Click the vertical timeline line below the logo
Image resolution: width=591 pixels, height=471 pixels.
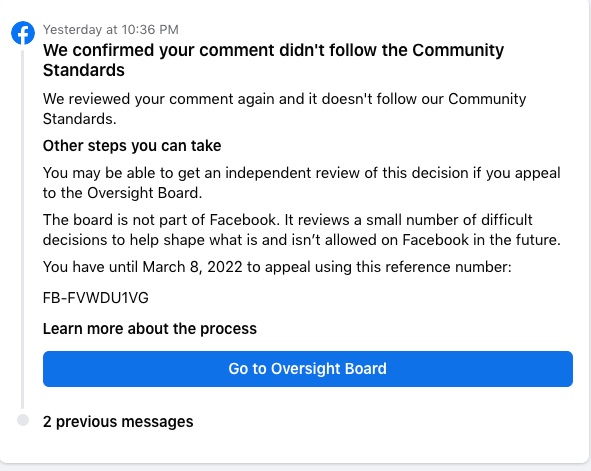23,229
